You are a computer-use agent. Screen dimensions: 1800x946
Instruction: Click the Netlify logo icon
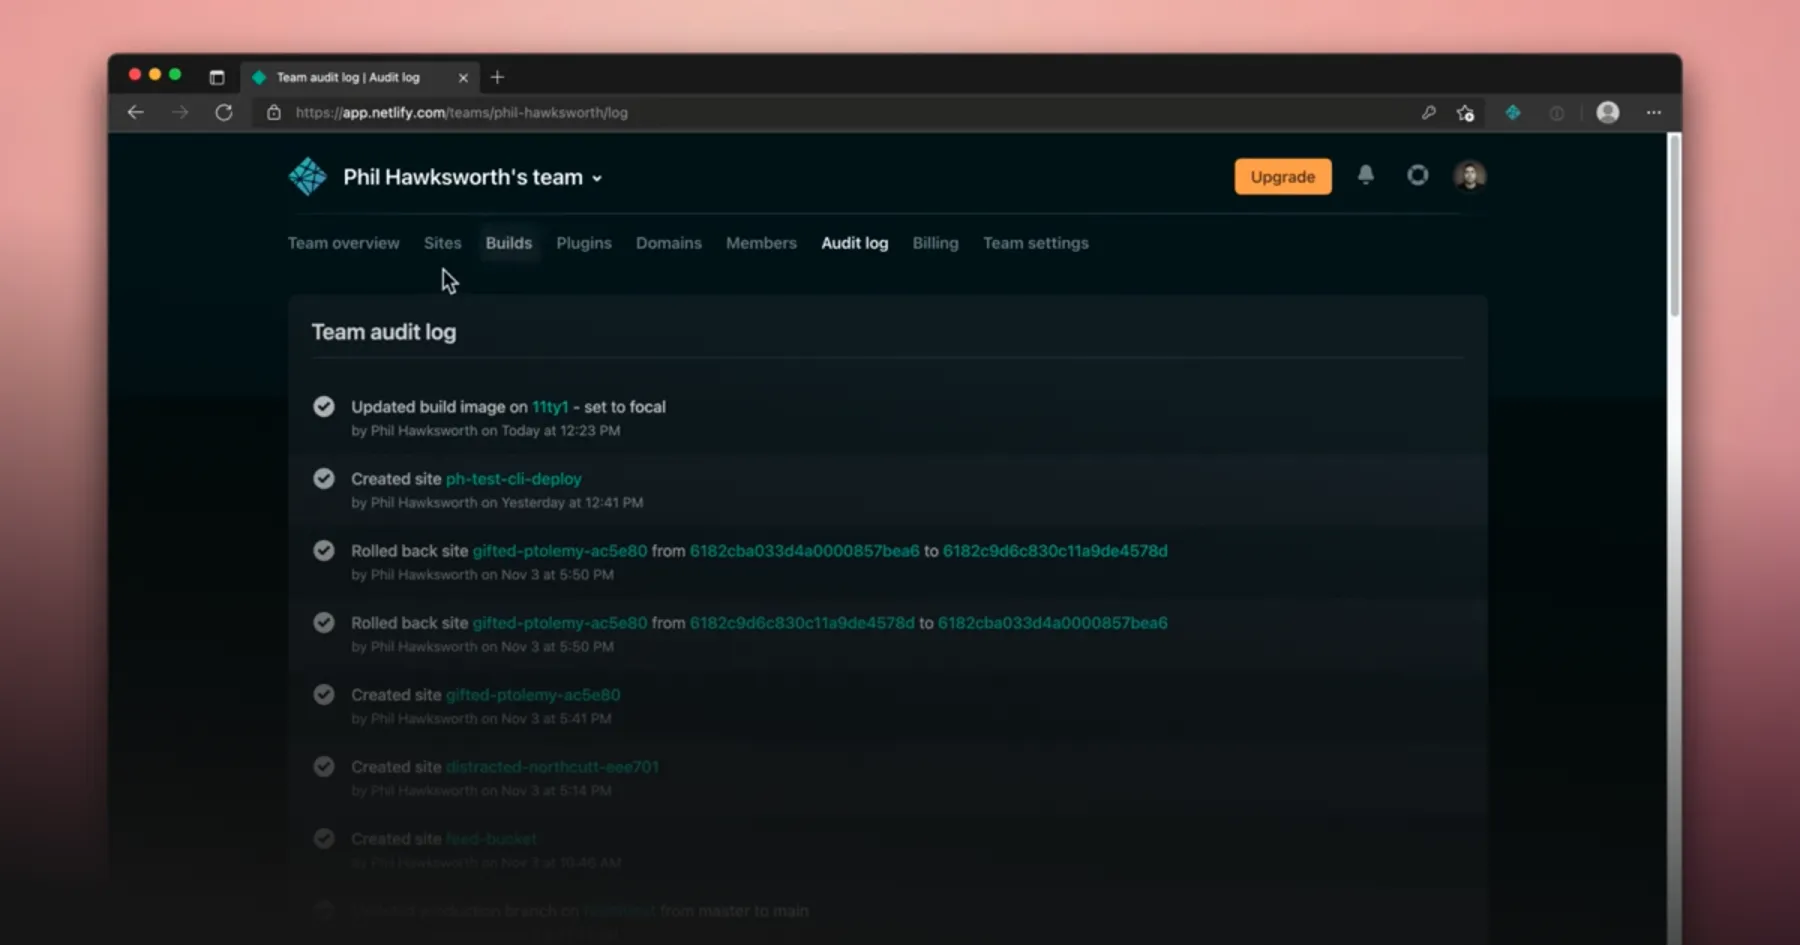pyautogui.click(x=307, y=177)
